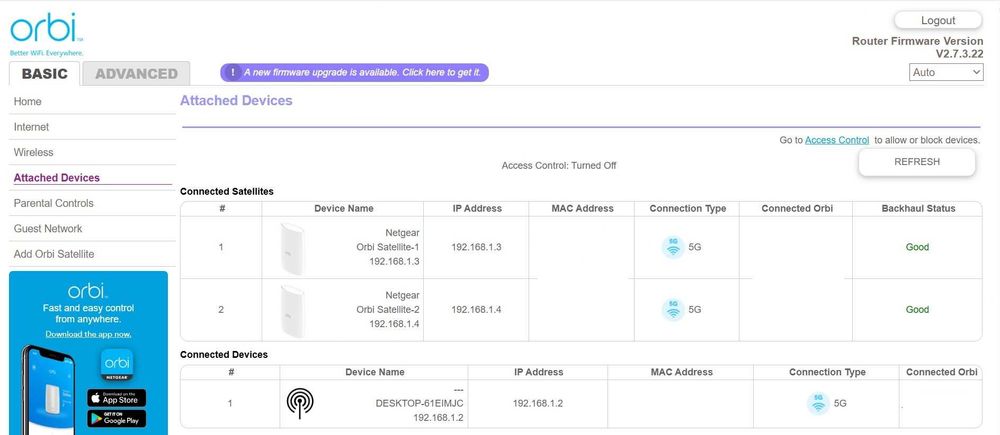This screenshot has width=1000, height=435.
Task: Follow the Access Control link
Action: 837,140
